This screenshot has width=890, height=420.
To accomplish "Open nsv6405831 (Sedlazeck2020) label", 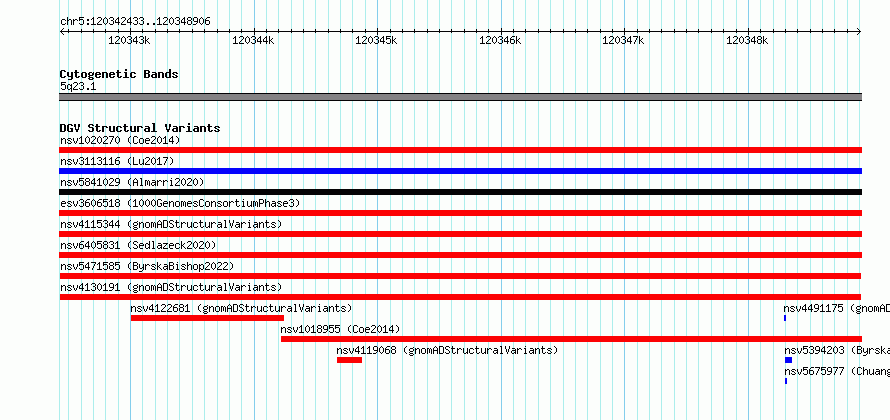I will [x=138, y=245].
